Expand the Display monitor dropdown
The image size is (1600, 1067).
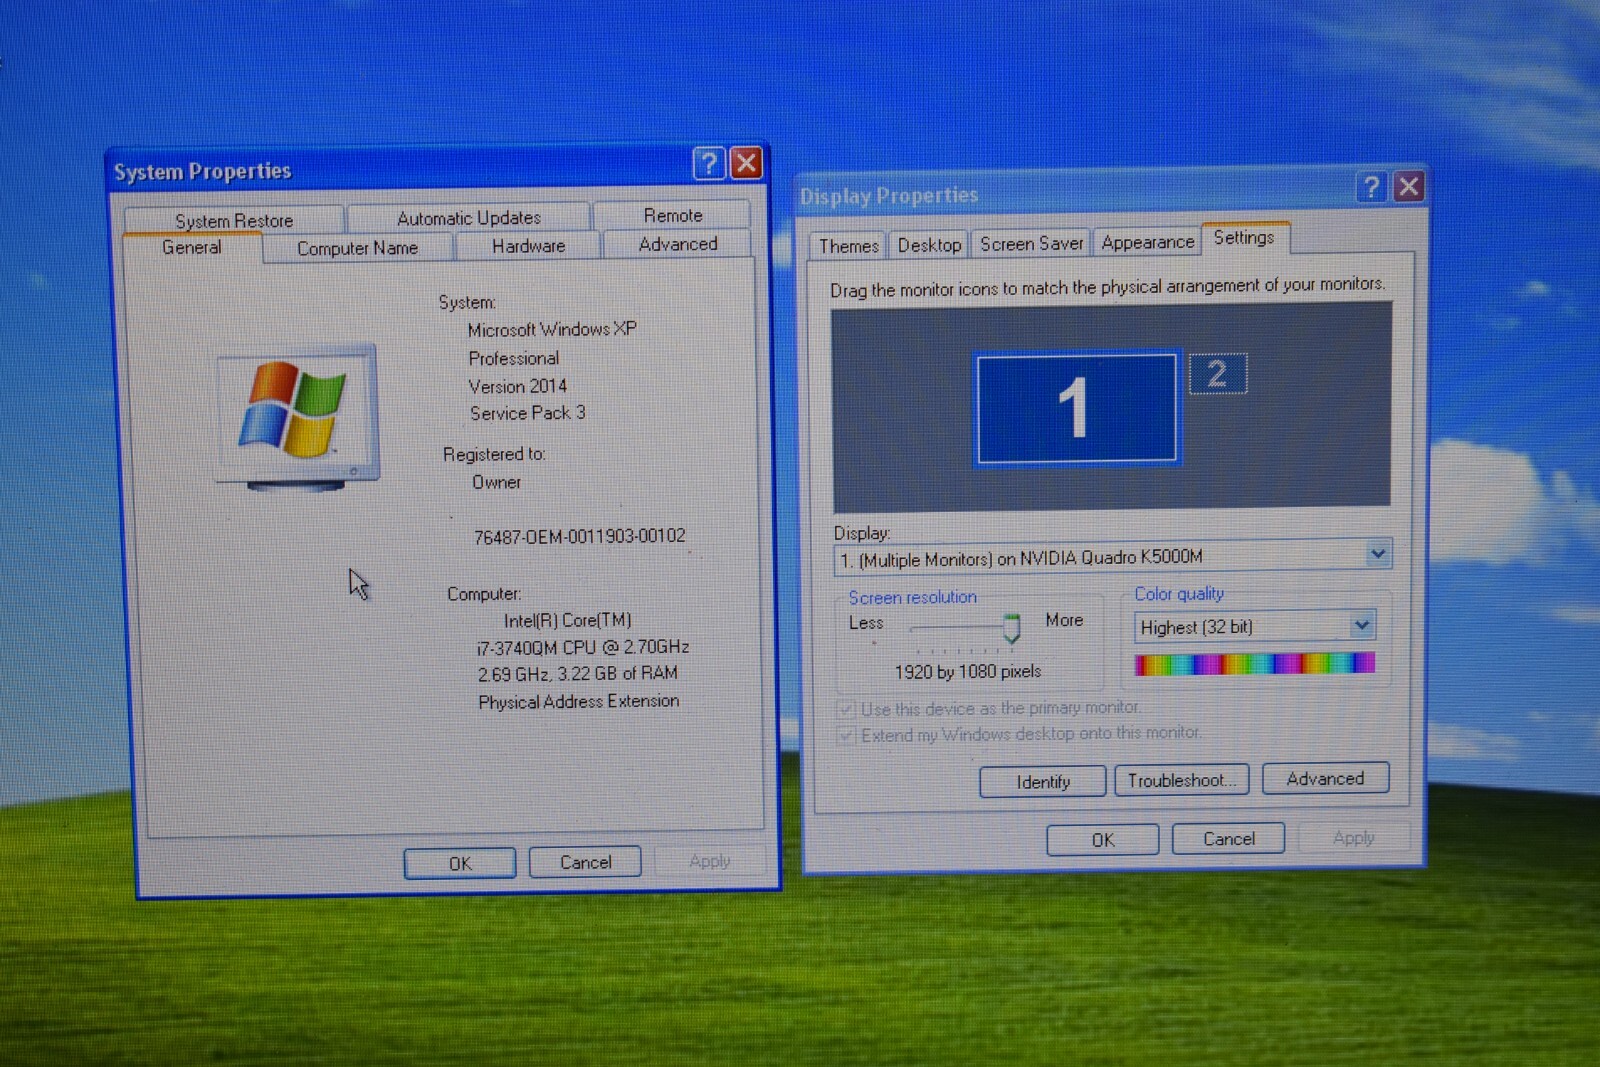1377,554
